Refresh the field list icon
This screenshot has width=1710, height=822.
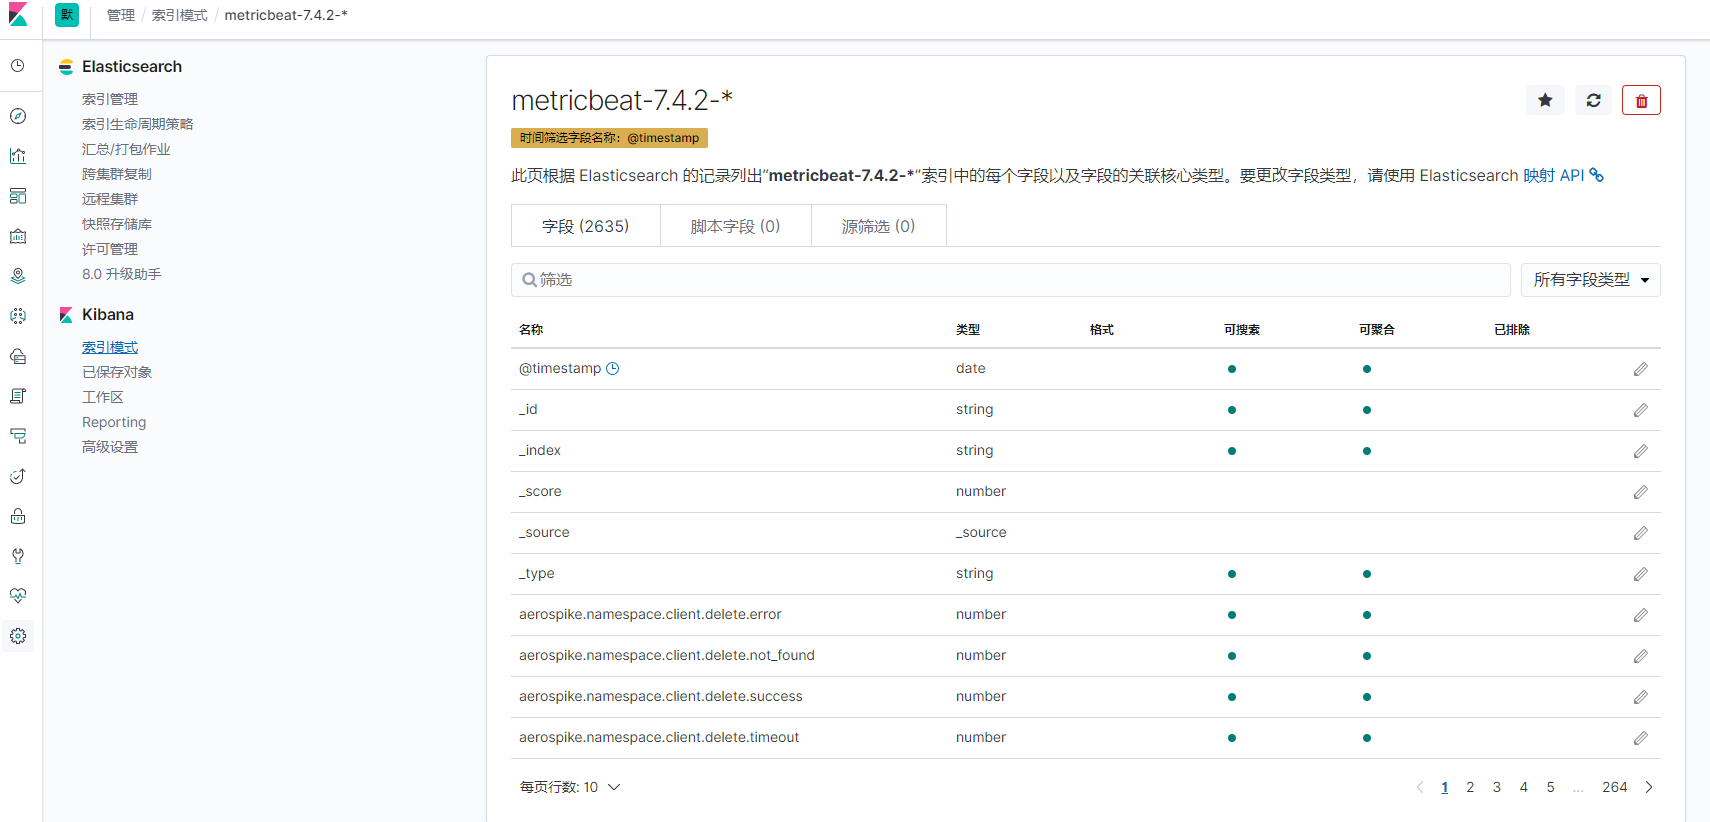[1593, 100]
